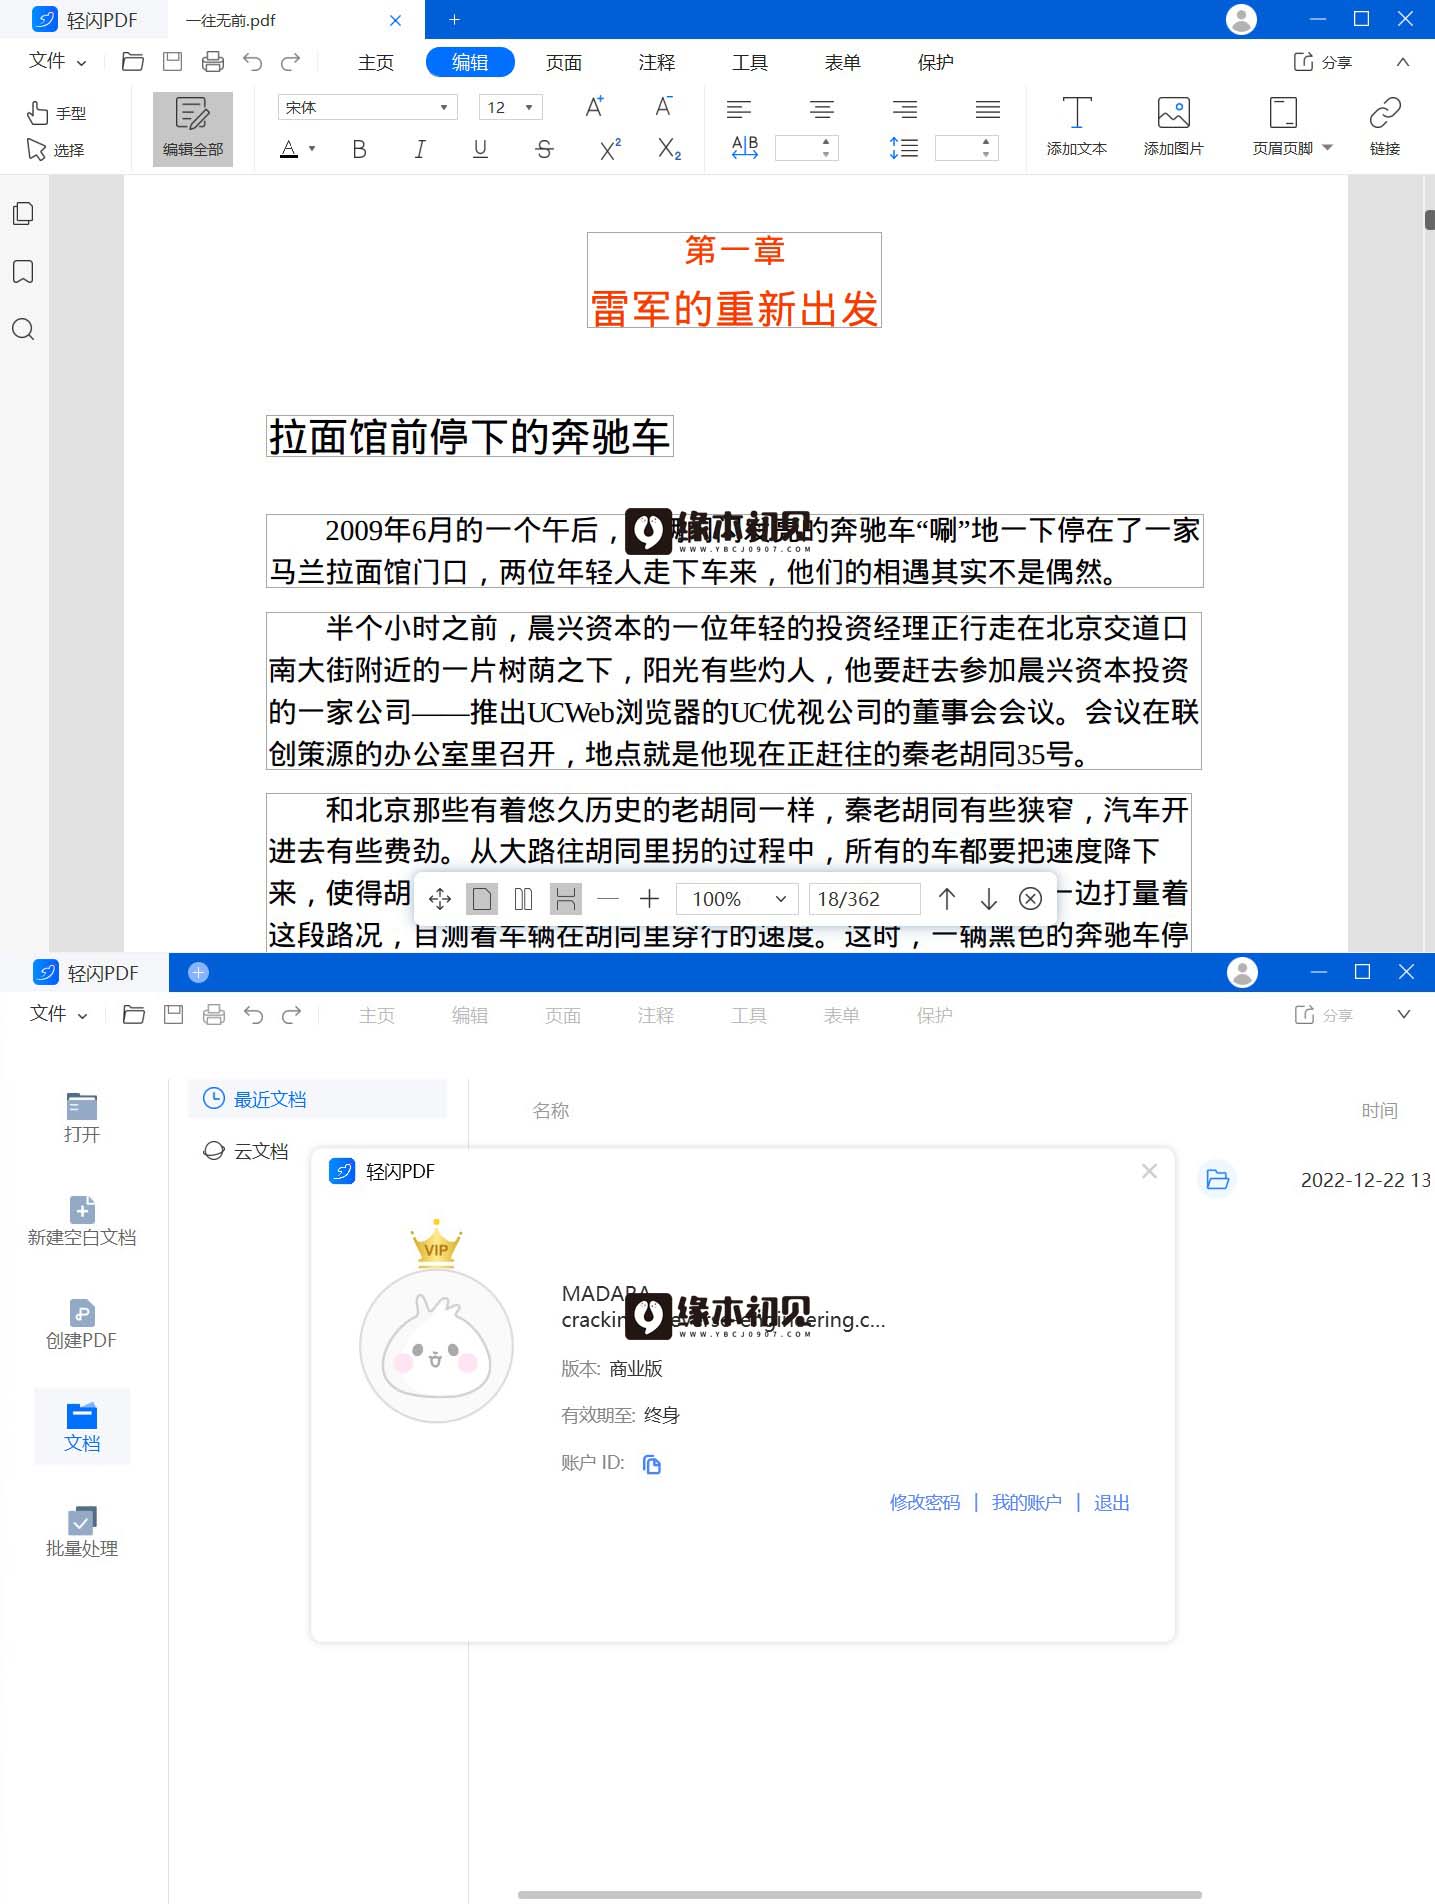Align text right
The height and width of the screenshot is (1904, 1435).
pos(904,109)
